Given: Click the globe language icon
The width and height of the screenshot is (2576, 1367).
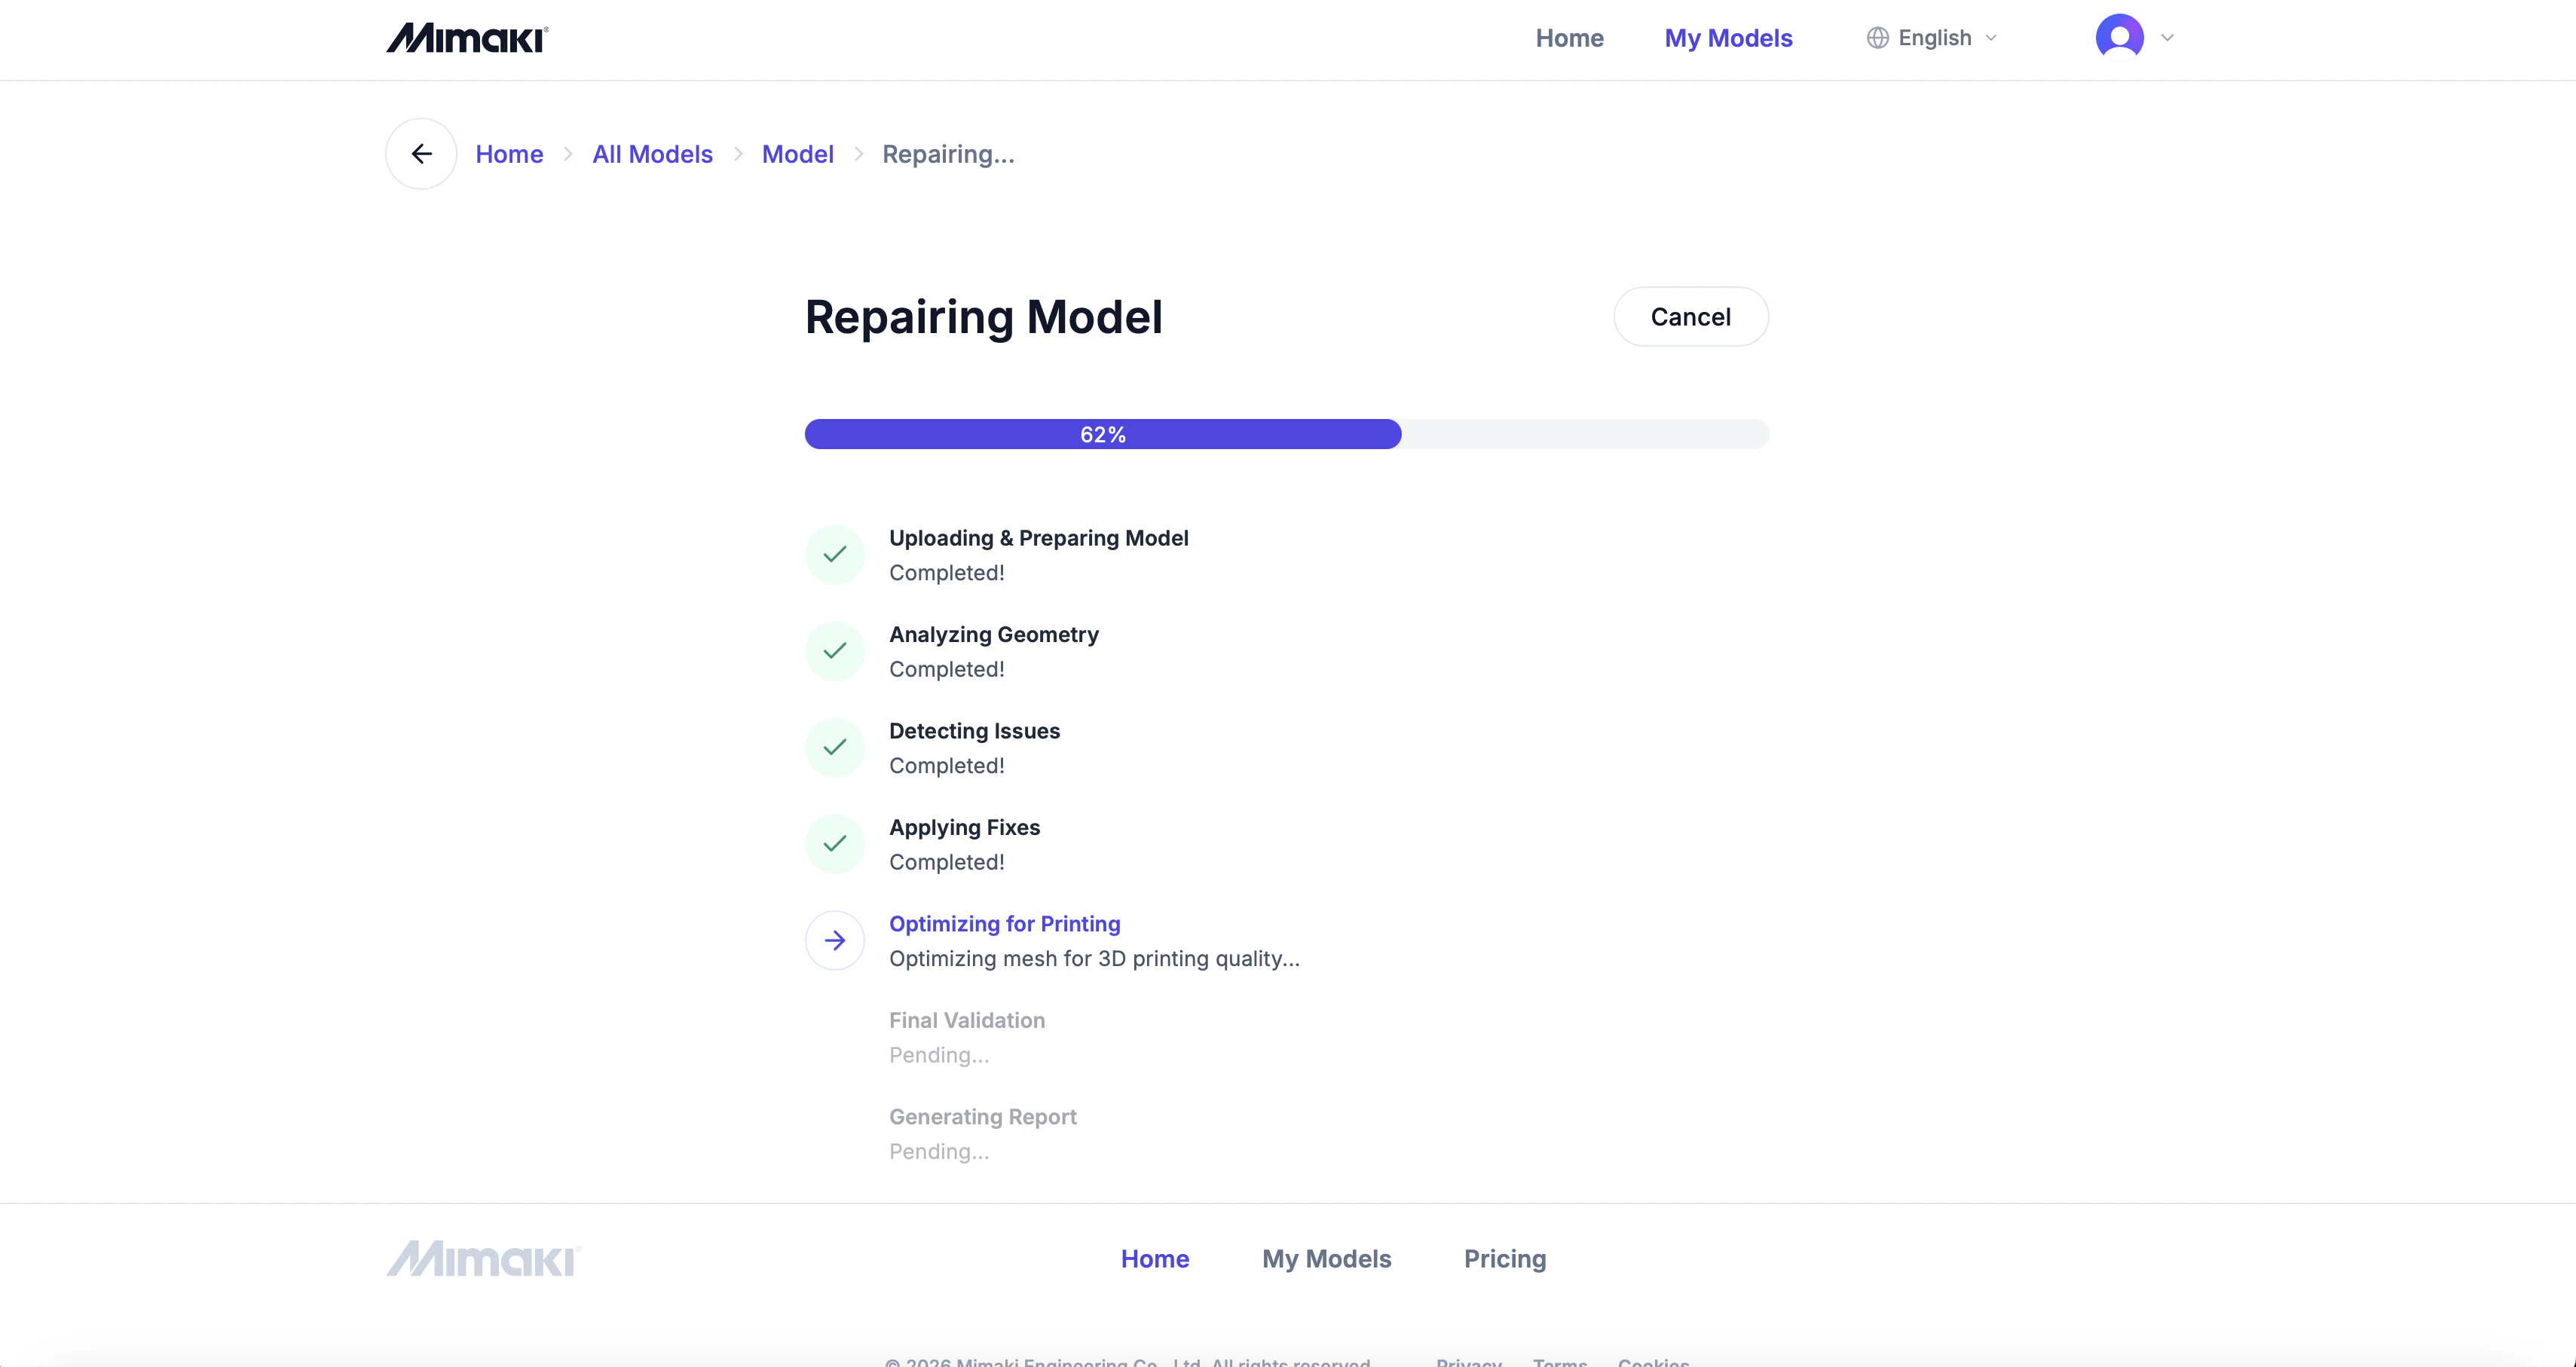Looking at the screenshot, I should (1877, 38).
